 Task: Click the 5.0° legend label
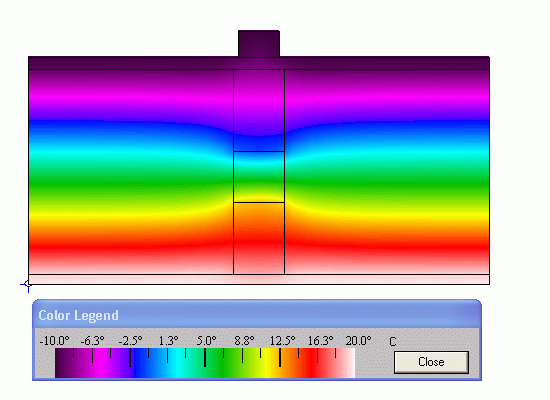point(206,341)
